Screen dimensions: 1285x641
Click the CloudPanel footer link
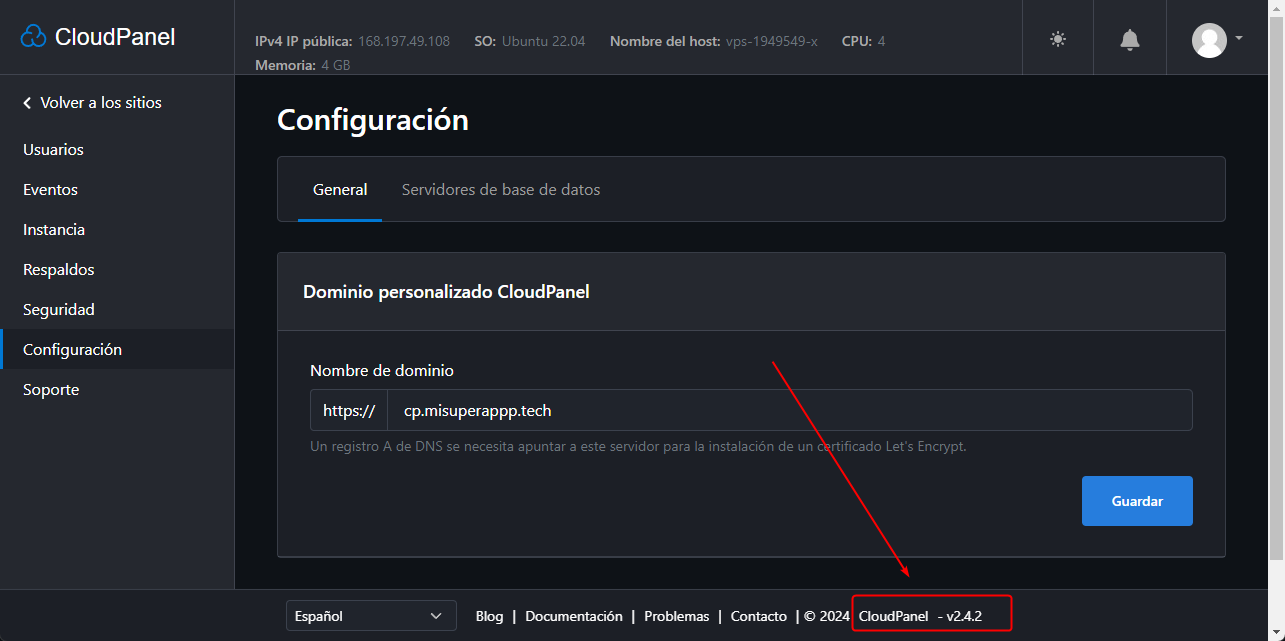coord(894,616)
